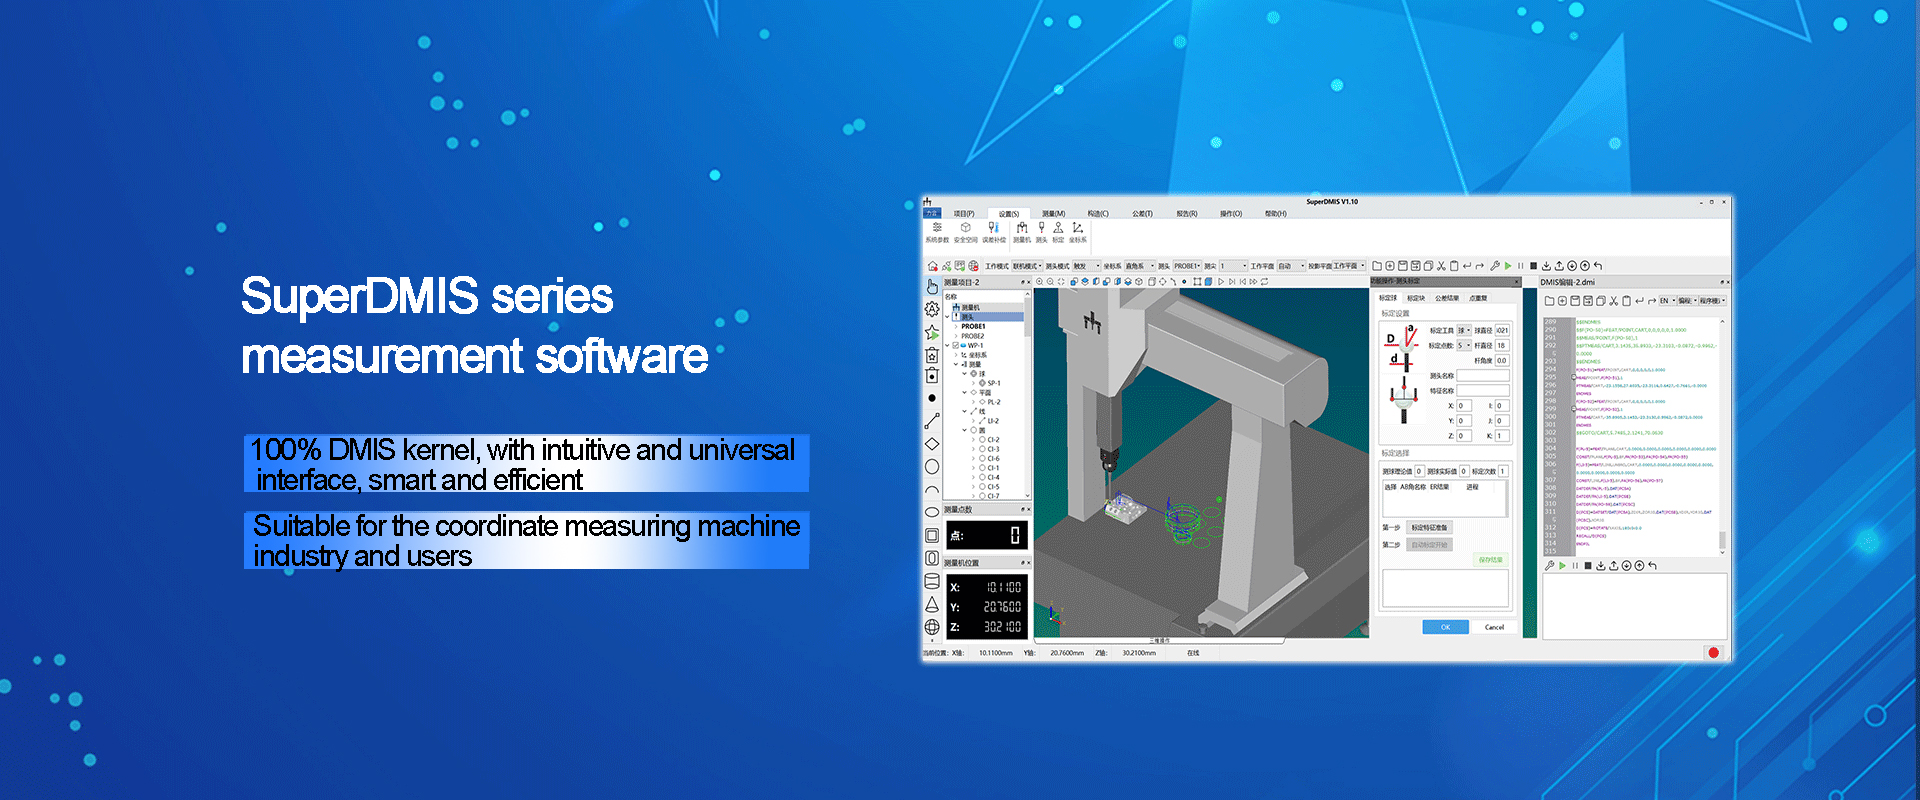The height and width of the screenshot is (800, 1920).
Task: Click the green run button in main toolbar
Action: point(1508,266)
